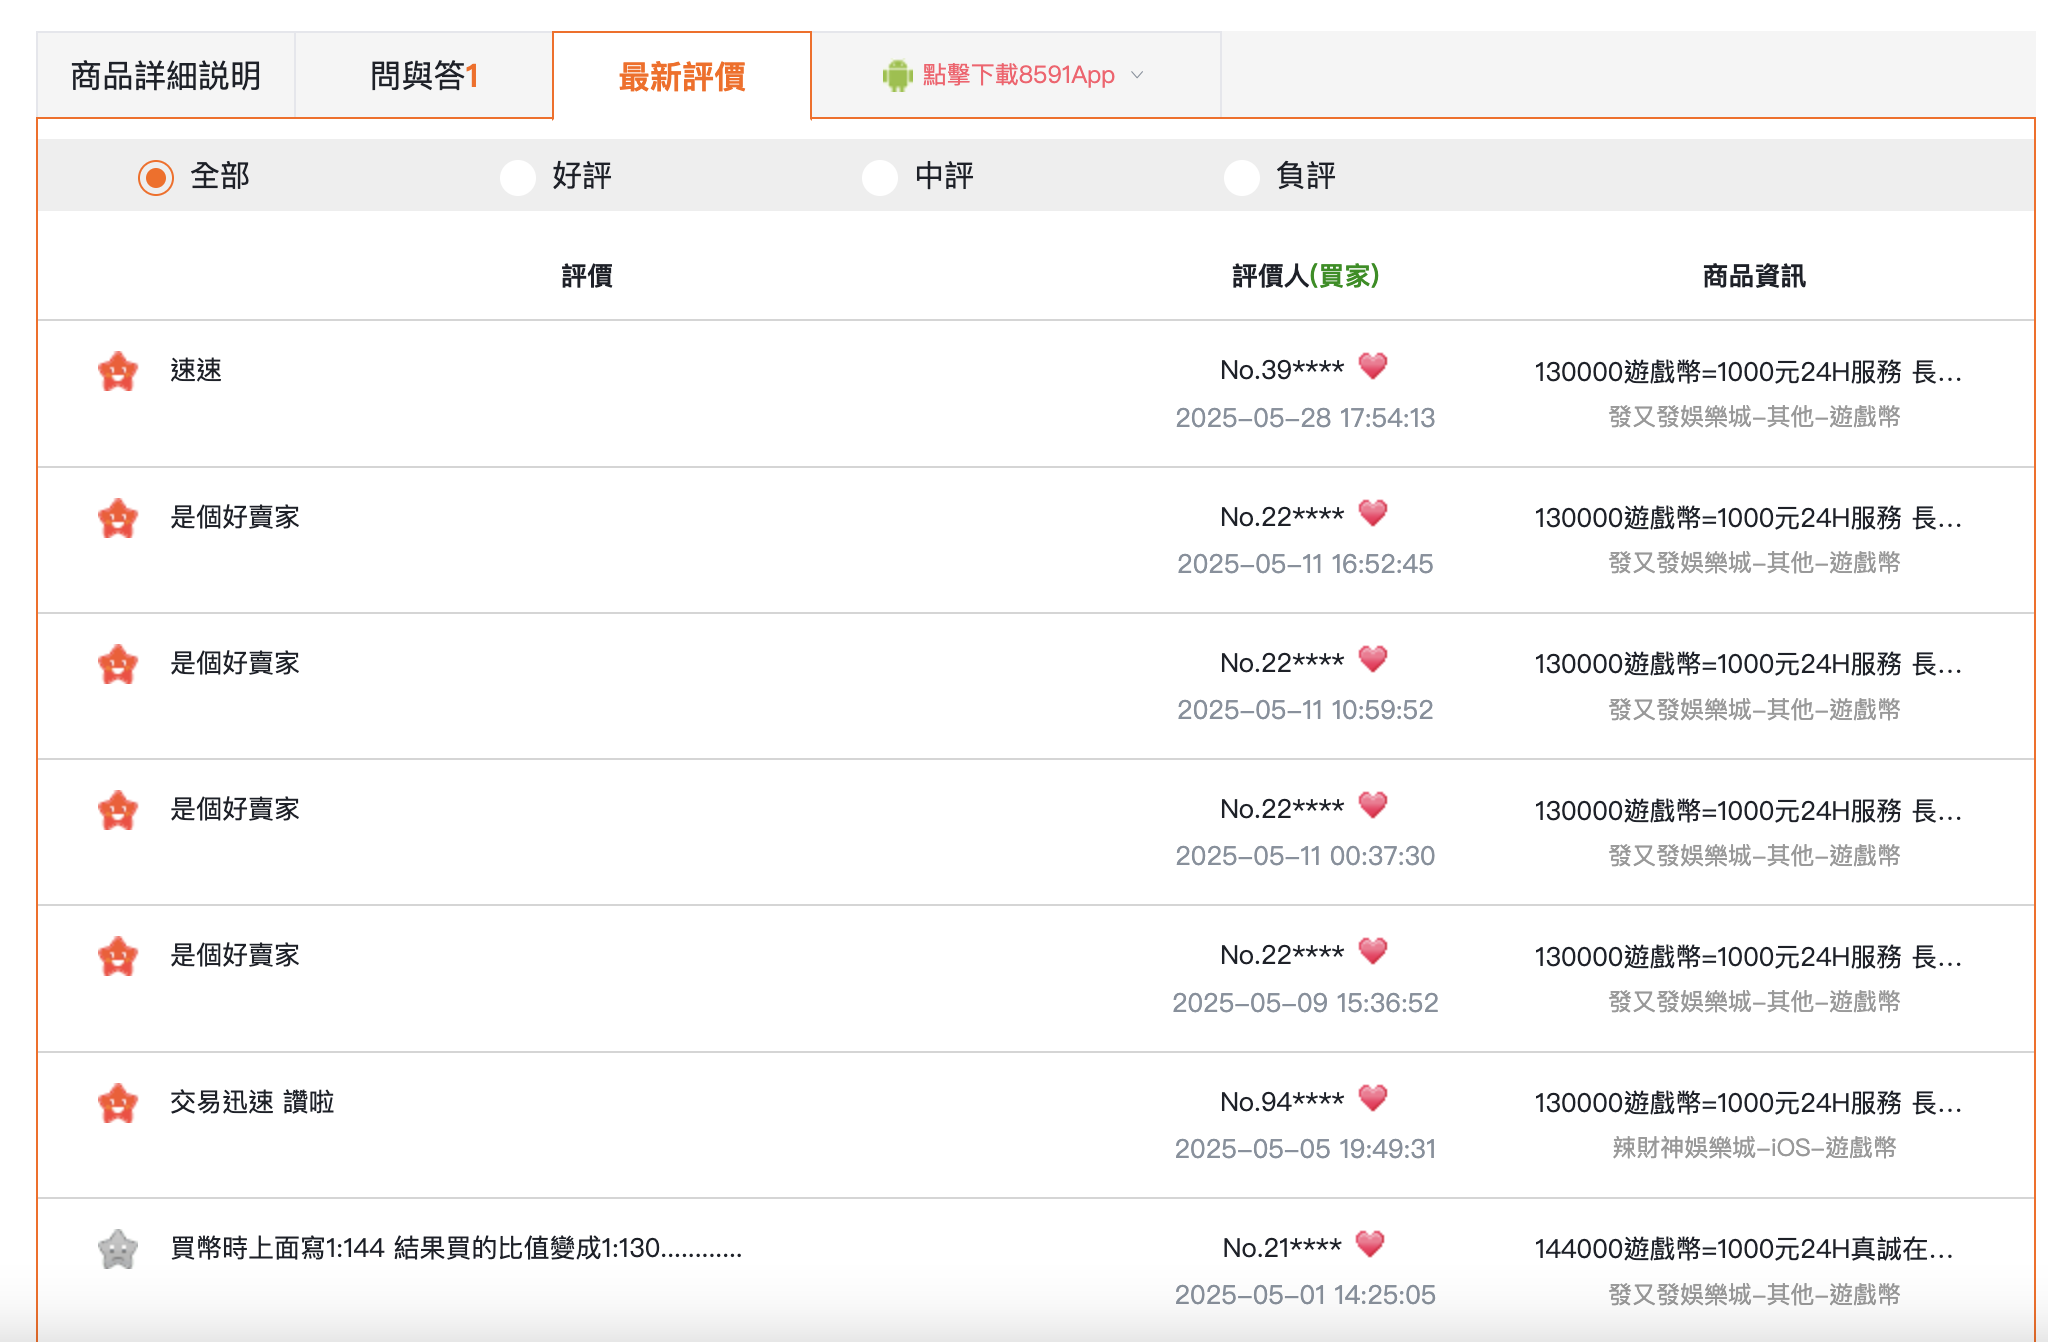2048x1342 pixels.
Task: Click the heart icon beside buyer No.39****
Action: tap(1373, 367)
